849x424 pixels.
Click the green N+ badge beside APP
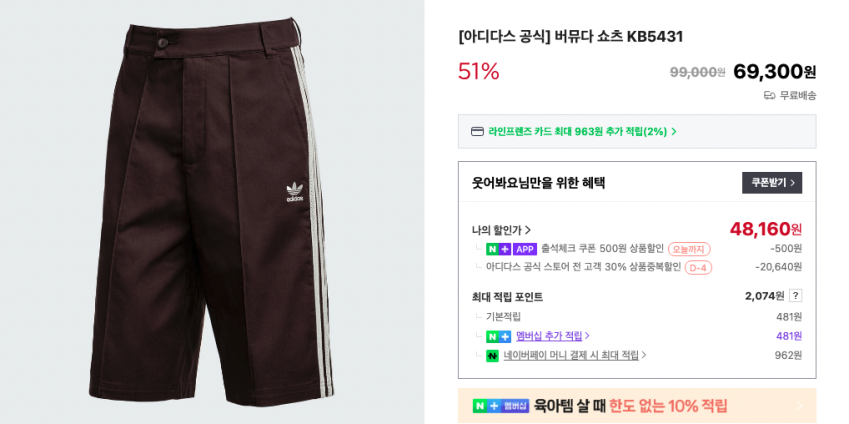[x=498, y=249]
